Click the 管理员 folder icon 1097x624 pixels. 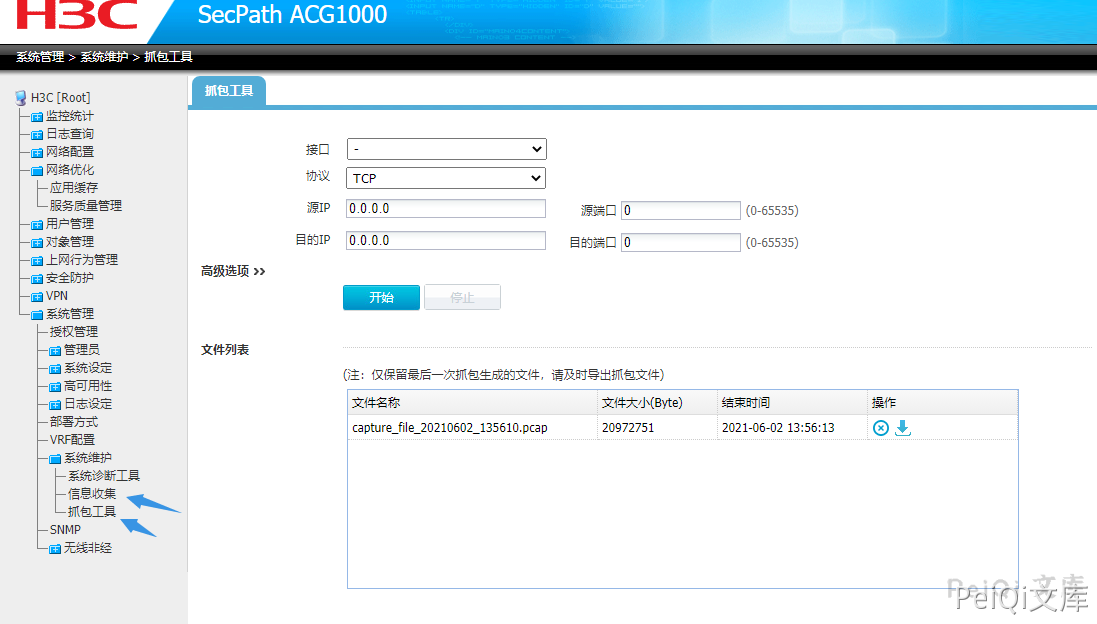(x=56, y=350)
